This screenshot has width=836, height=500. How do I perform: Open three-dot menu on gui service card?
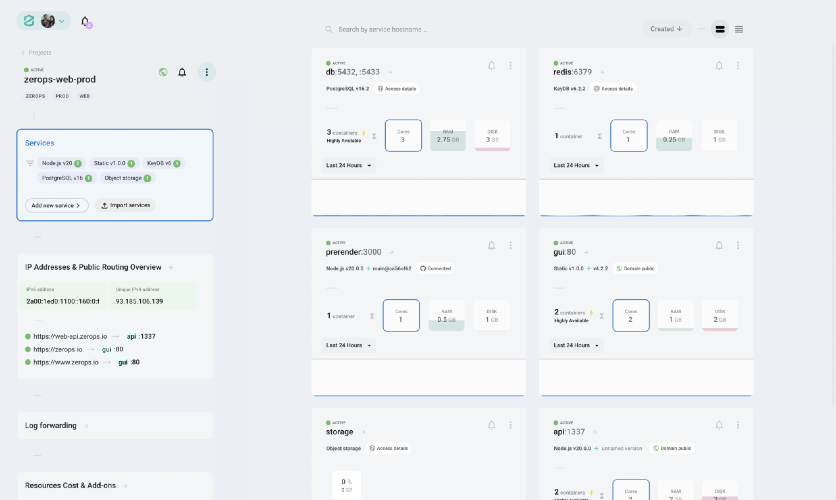[738, 245]
